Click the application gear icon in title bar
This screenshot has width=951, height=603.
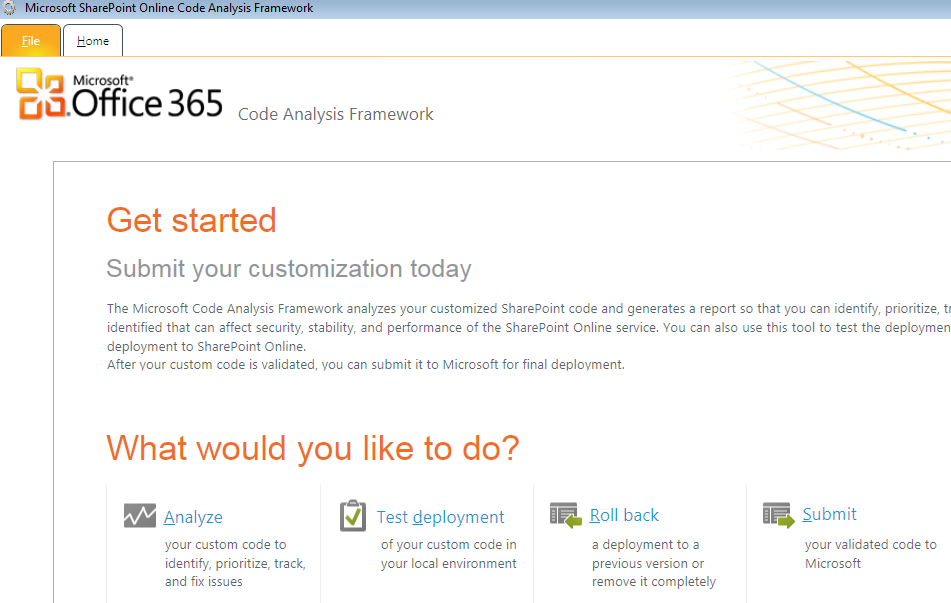pos(9,8)
